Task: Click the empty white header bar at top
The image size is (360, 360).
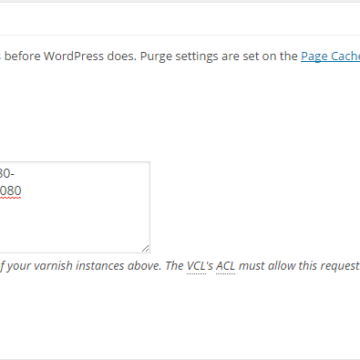Action: click(180, 19)
